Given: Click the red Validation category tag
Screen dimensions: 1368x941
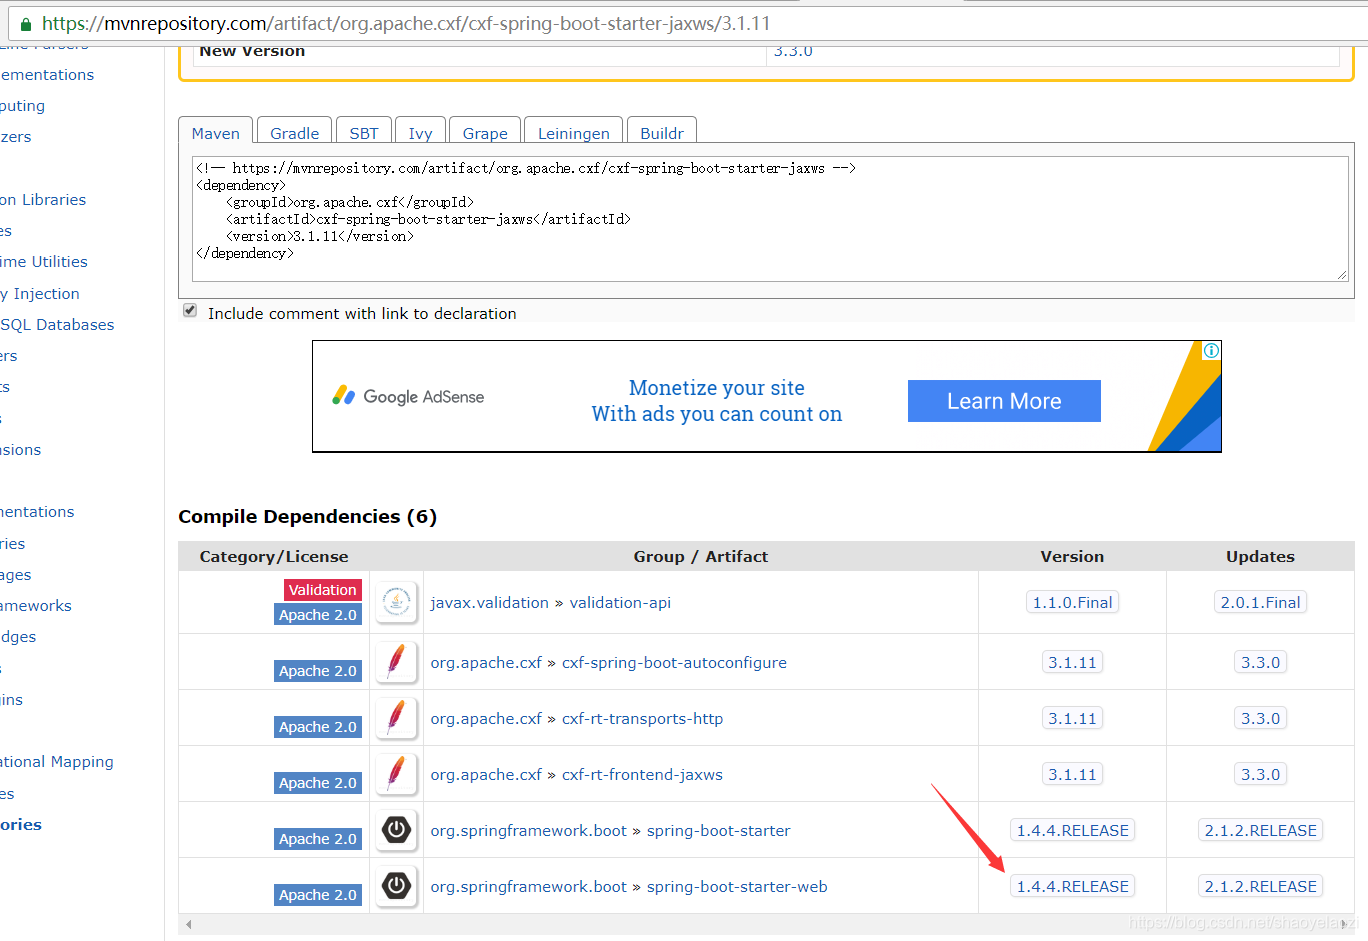Looking at the screenshot, I should [322, 590].
